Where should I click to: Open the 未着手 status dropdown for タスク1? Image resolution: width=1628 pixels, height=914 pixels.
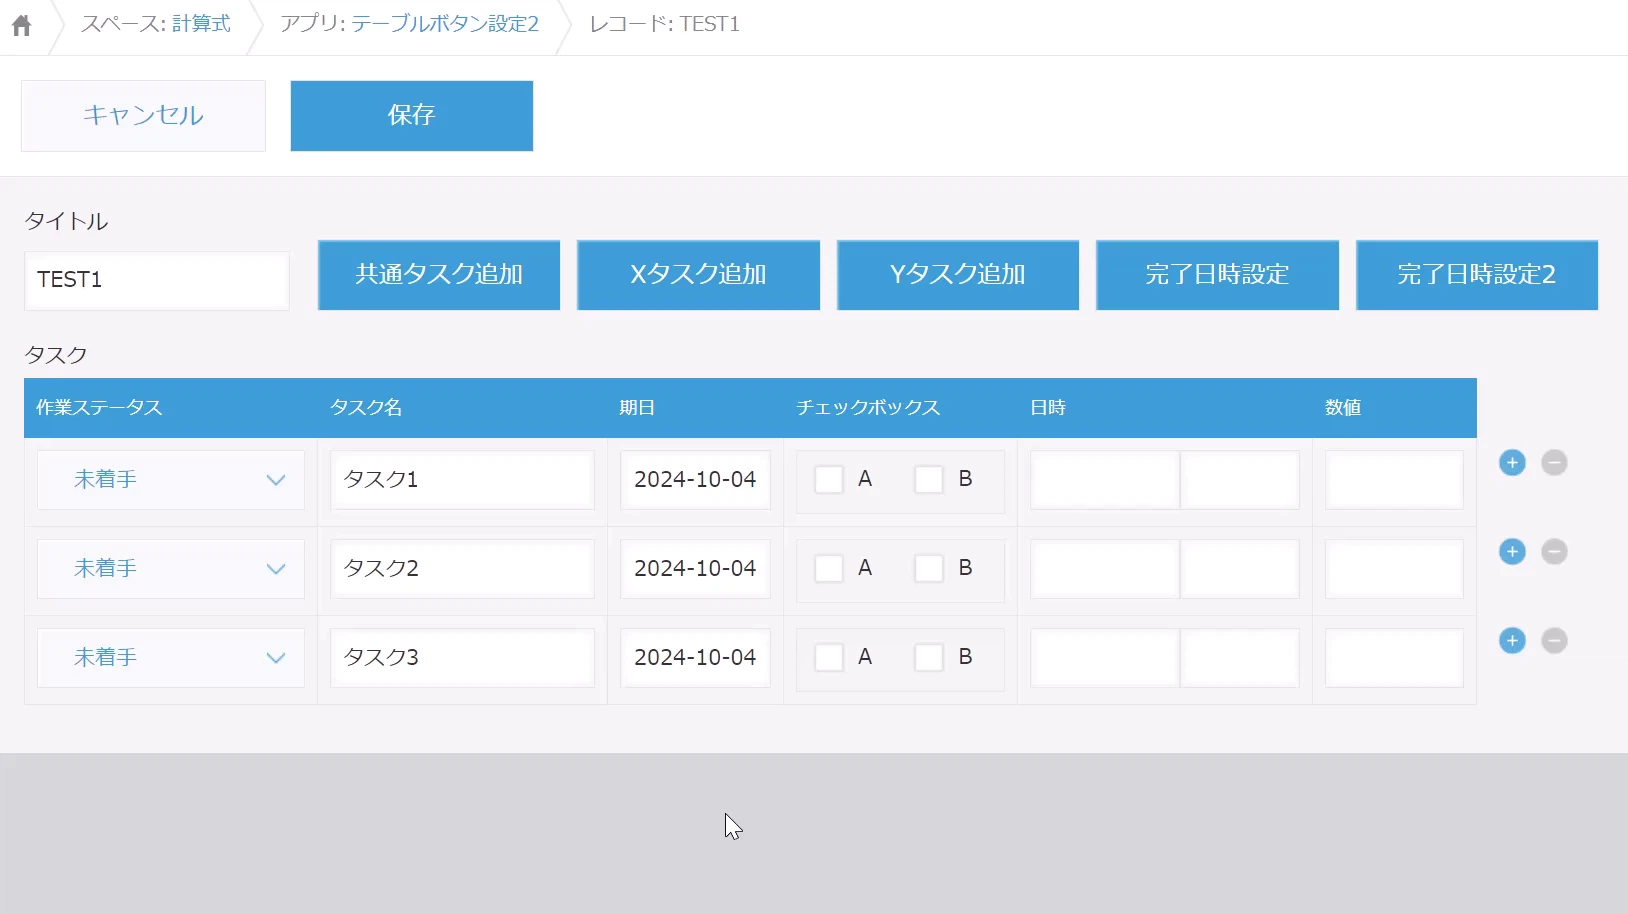tap(171, 480)
